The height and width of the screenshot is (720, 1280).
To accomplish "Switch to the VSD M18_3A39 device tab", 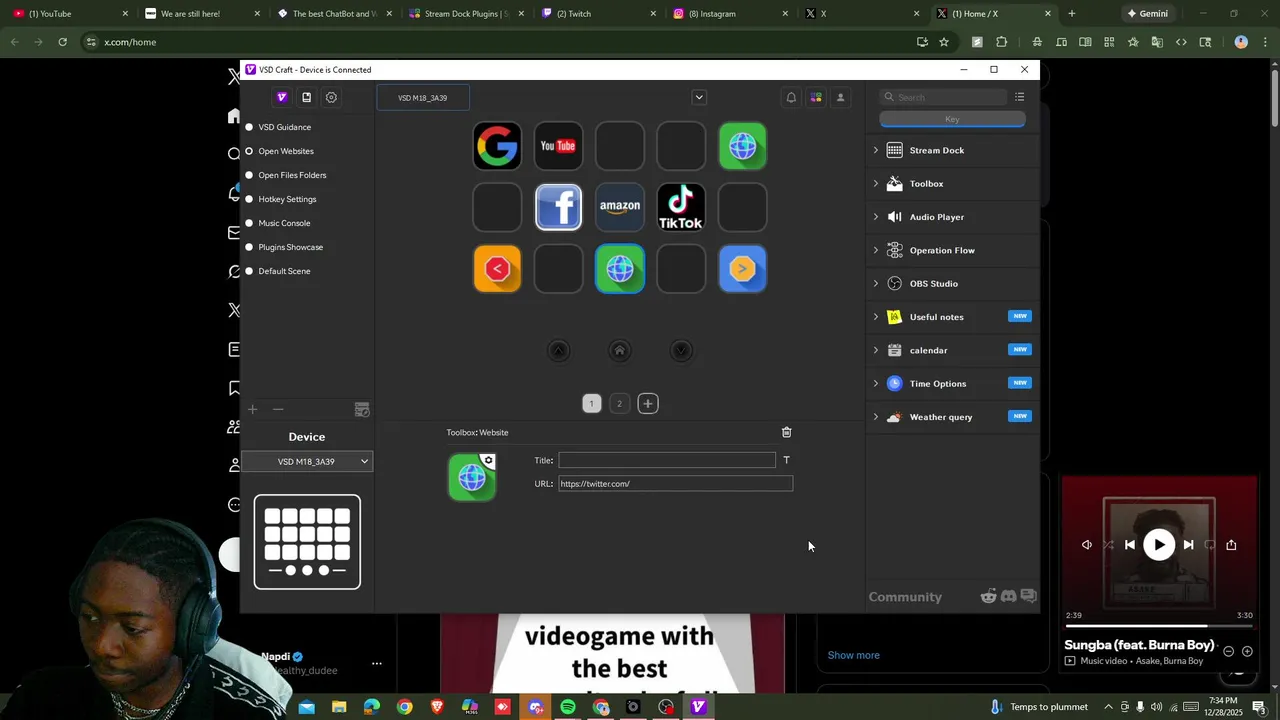I will coord(422,98).
